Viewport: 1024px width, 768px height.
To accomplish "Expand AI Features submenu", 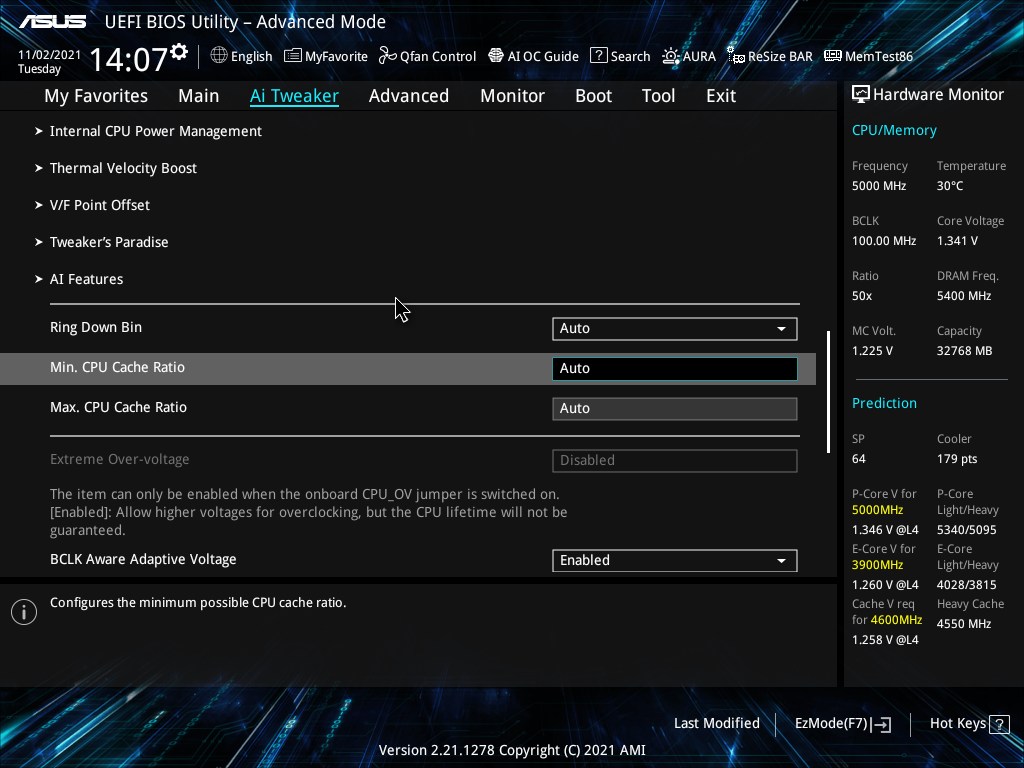I will pos(86,280).
